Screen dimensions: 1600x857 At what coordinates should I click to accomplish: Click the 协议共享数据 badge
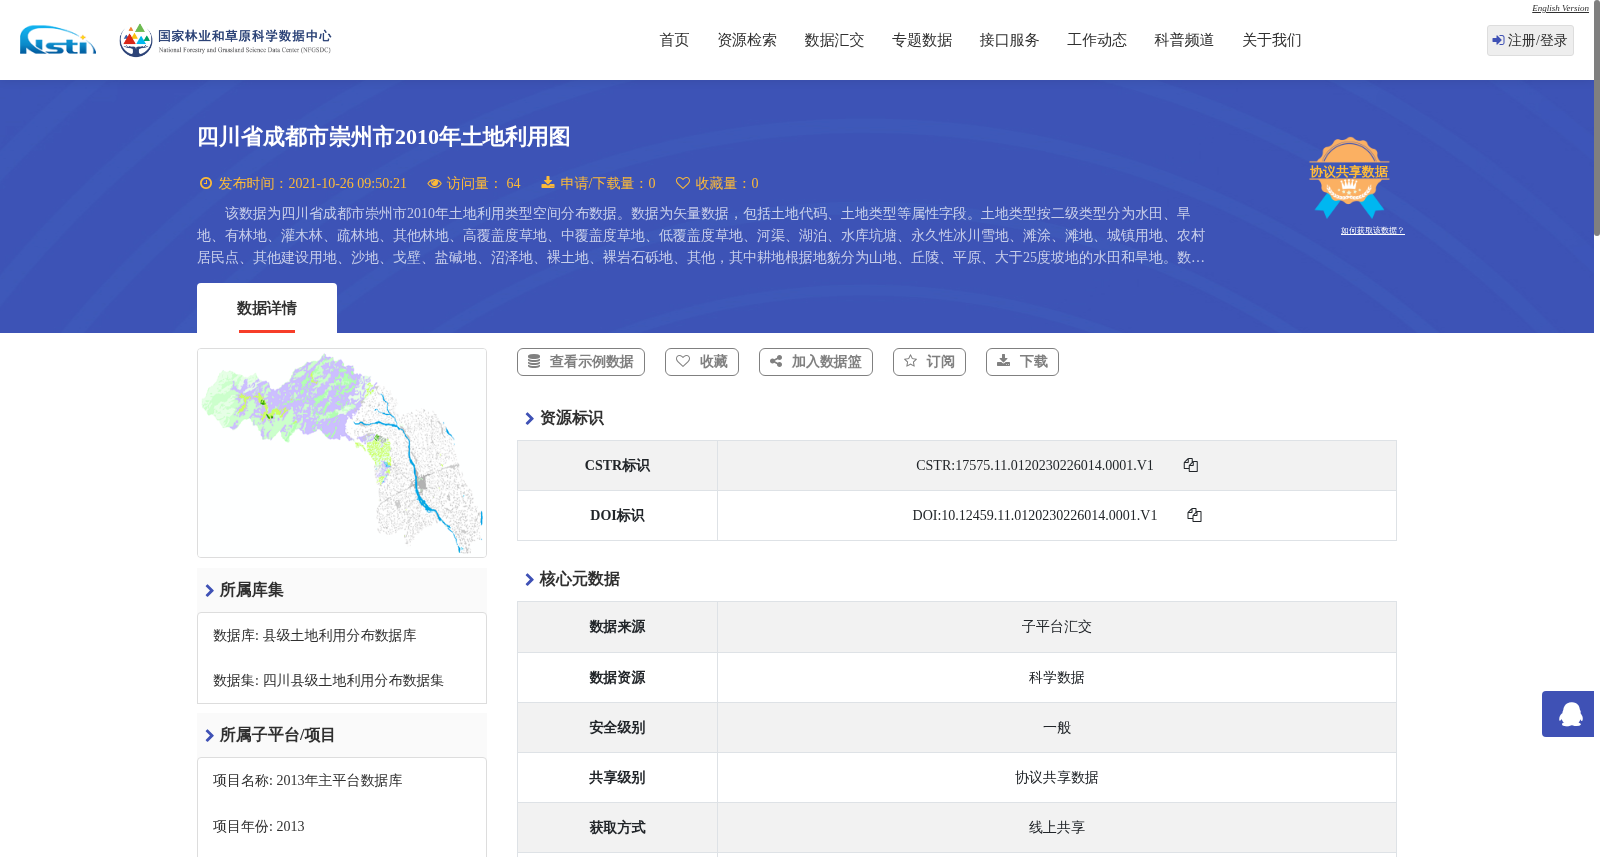click(x=1349, y=177)
